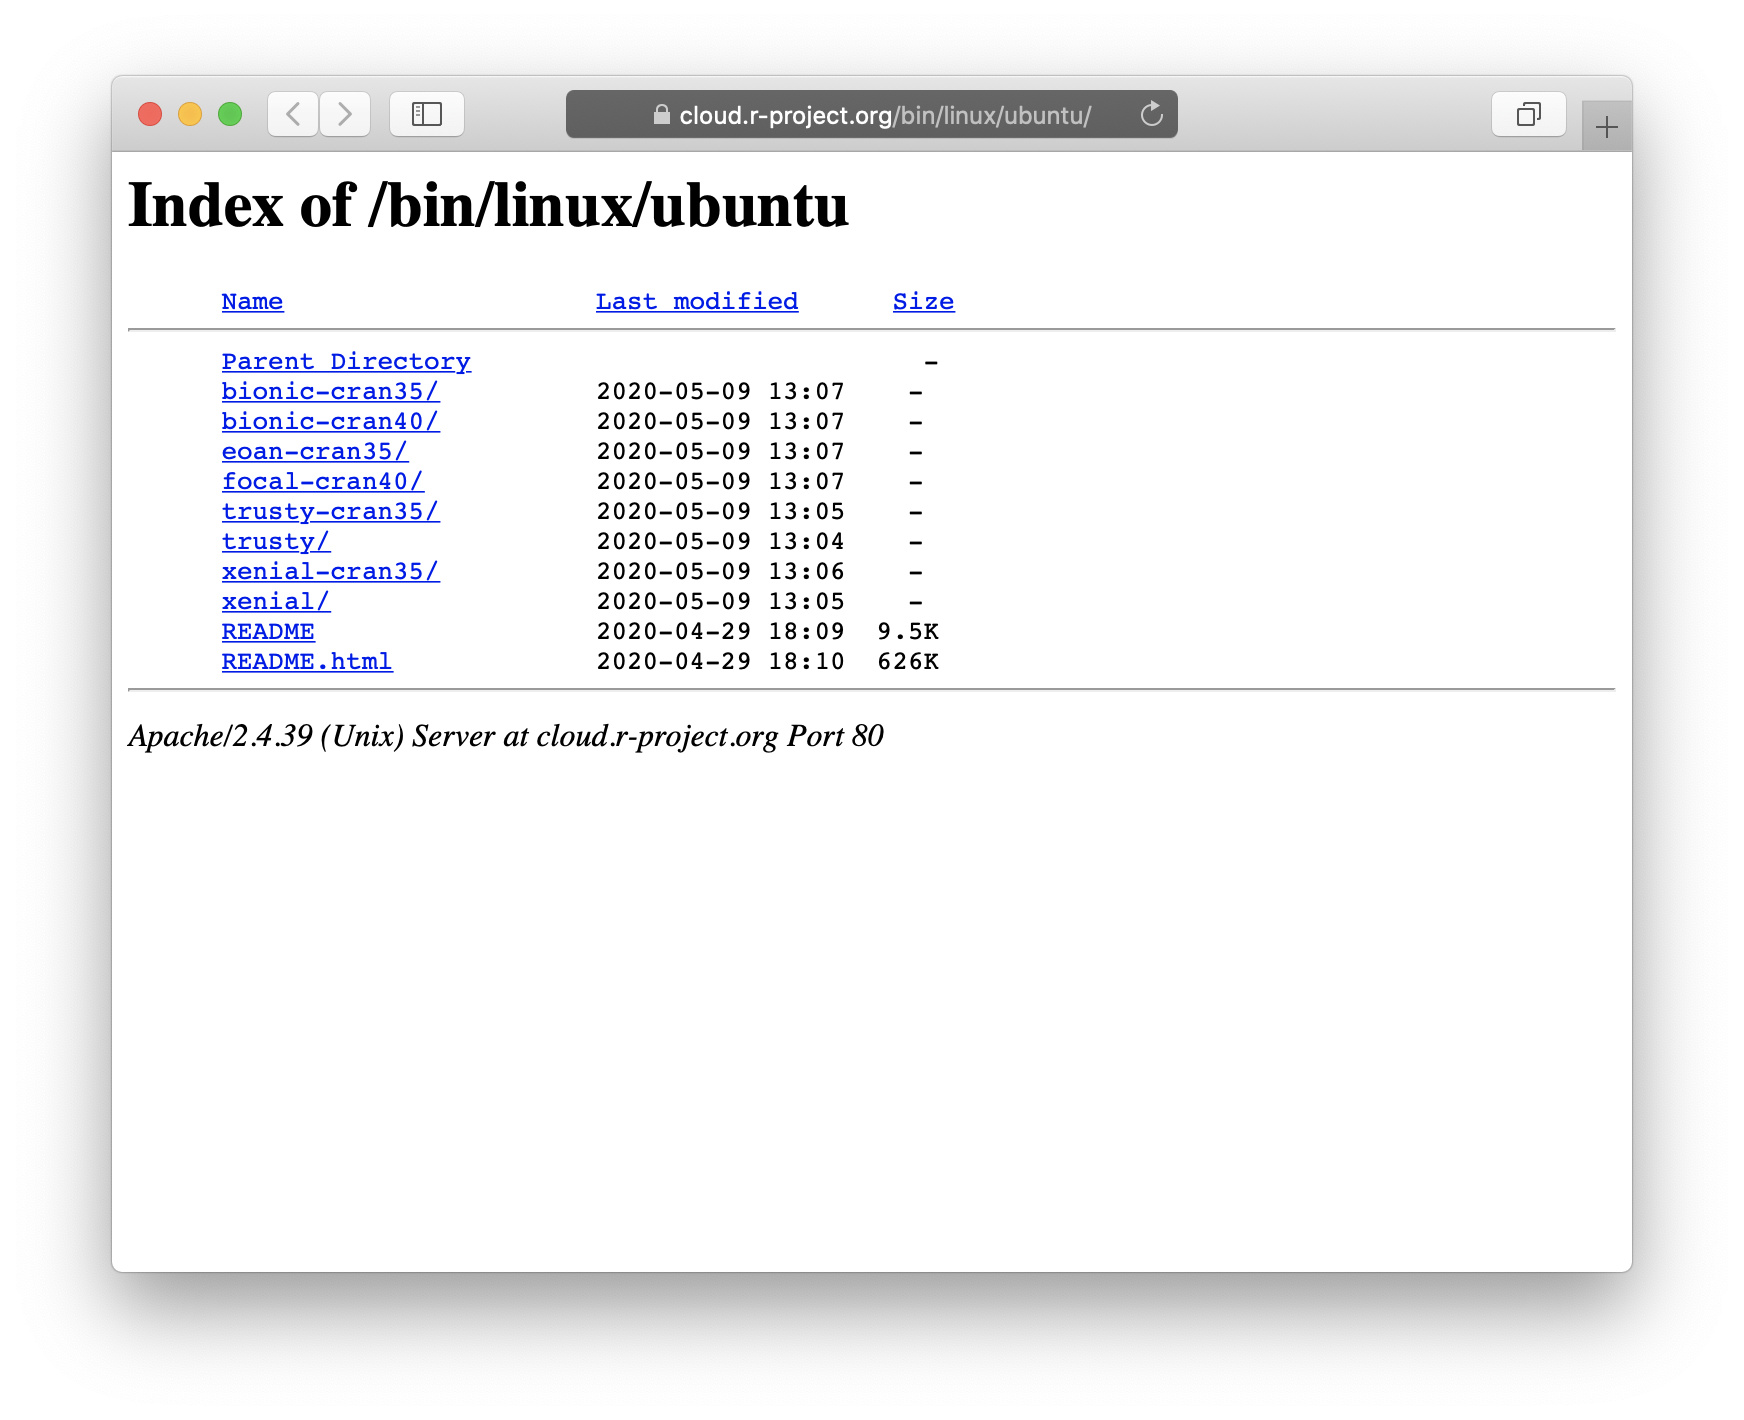Click the padlock icon in address bar
Image resolution: width=1744 pixels, height=1420 pixels.
click(661, 115)
